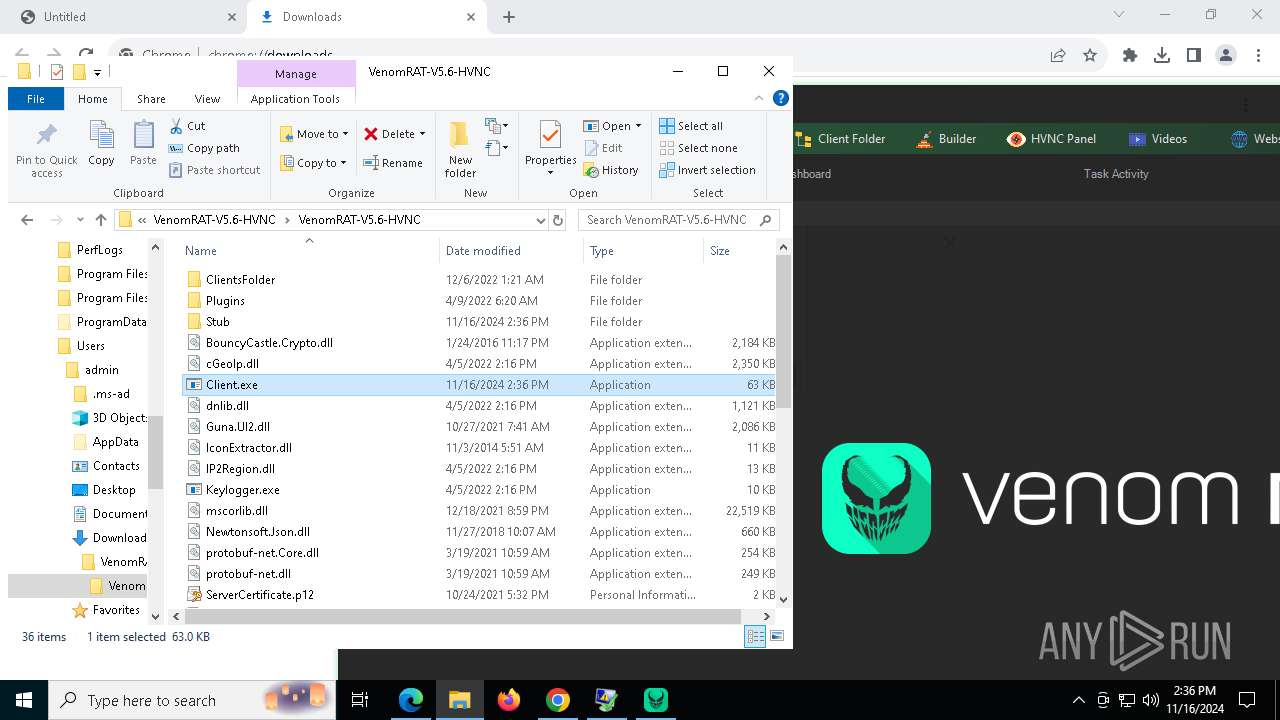
Task: Select Desktop in navigation tree
Action: pyautogui.click(x=114, y=490)
